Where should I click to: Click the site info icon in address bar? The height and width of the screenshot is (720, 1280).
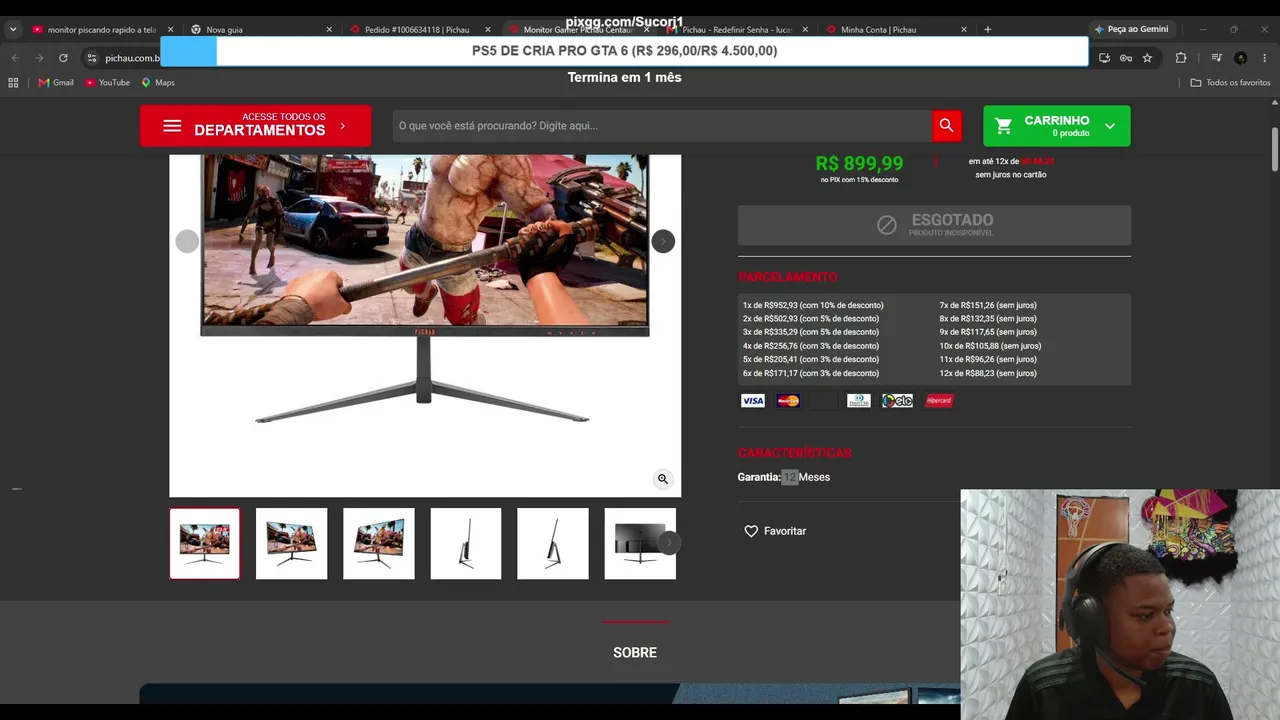coord(91,58)
